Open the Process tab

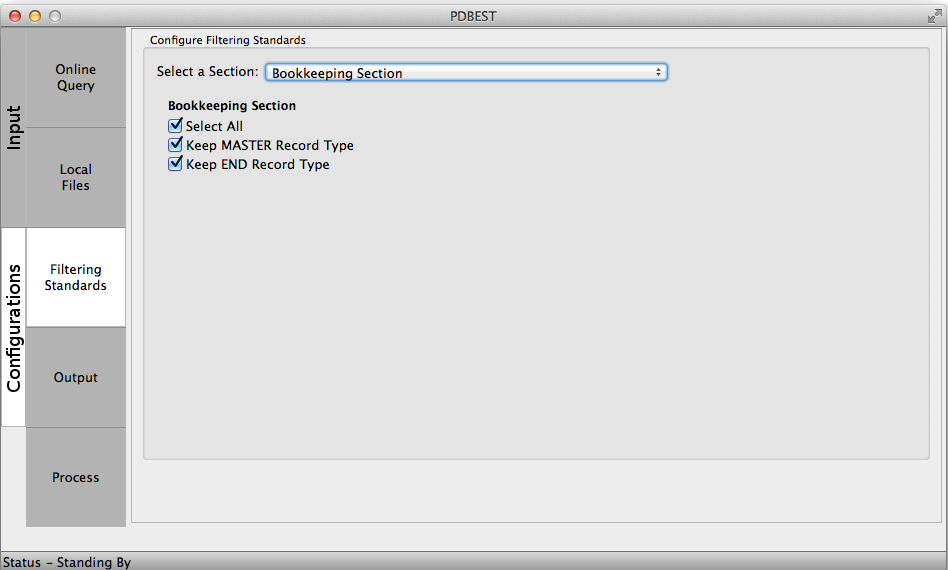coord(76,478)
